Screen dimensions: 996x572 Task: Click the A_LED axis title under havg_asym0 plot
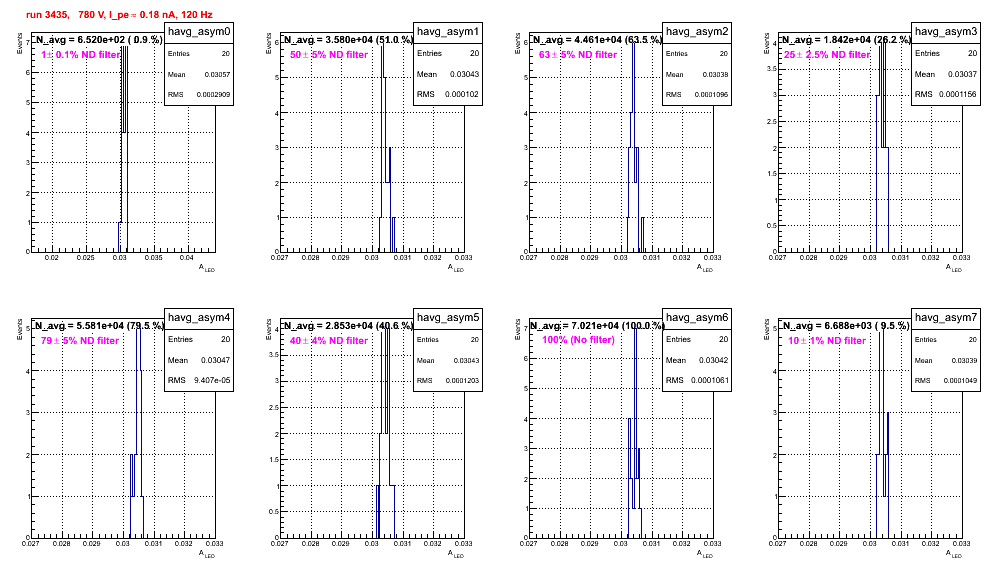207,268
